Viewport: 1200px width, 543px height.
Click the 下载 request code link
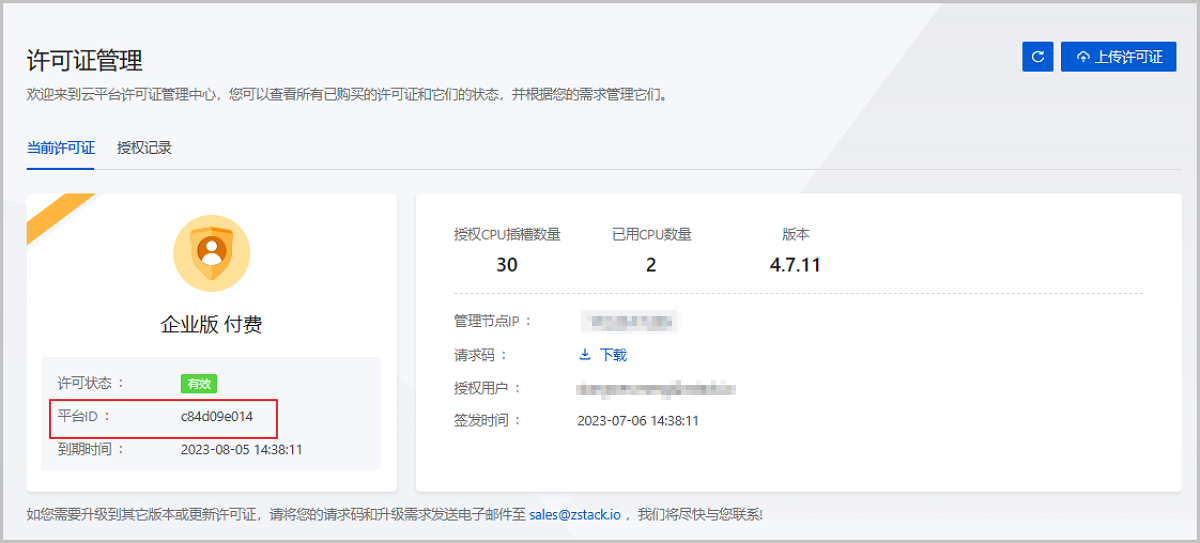click(613, 355)
